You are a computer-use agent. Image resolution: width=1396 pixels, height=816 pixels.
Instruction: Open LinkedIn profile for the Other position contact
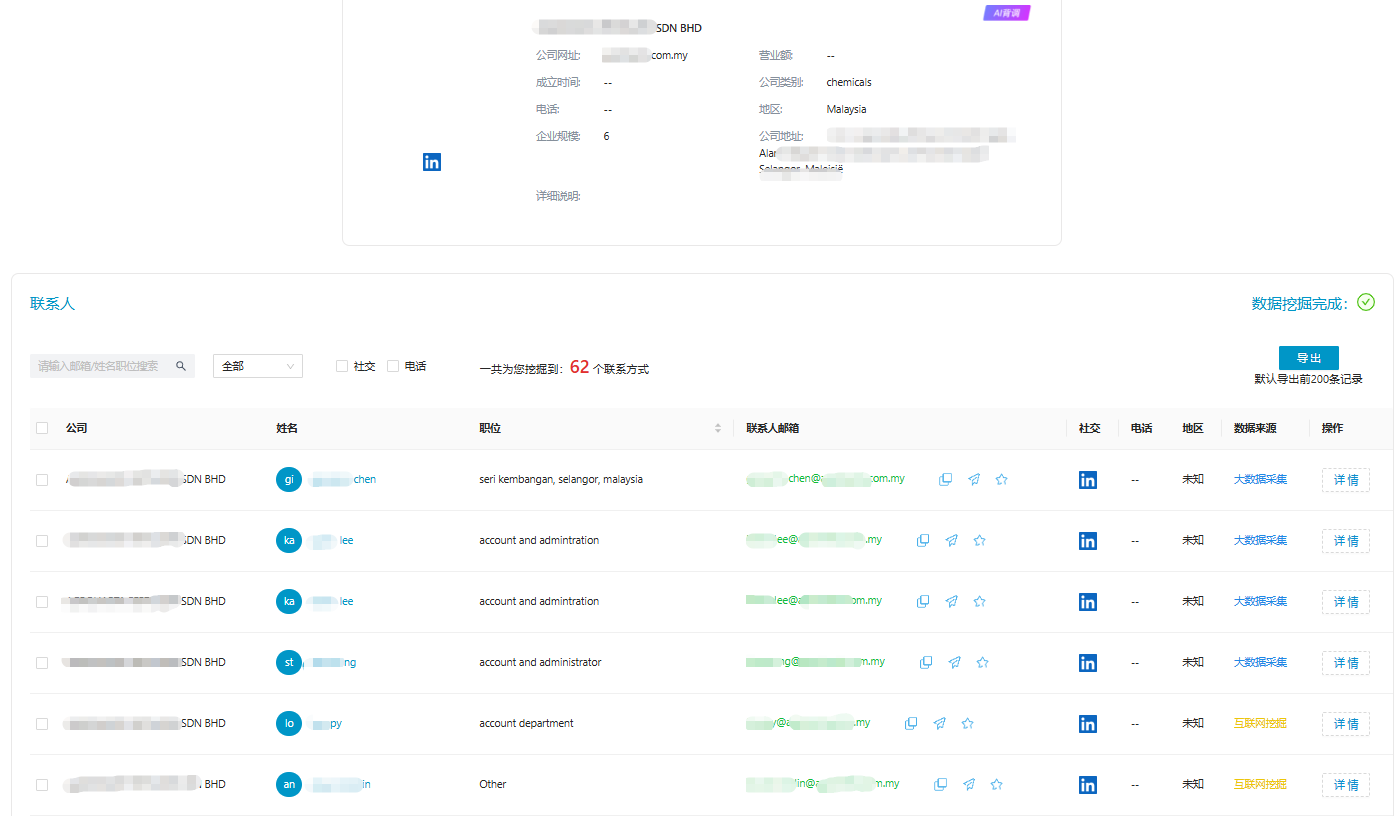[1088, 785]
